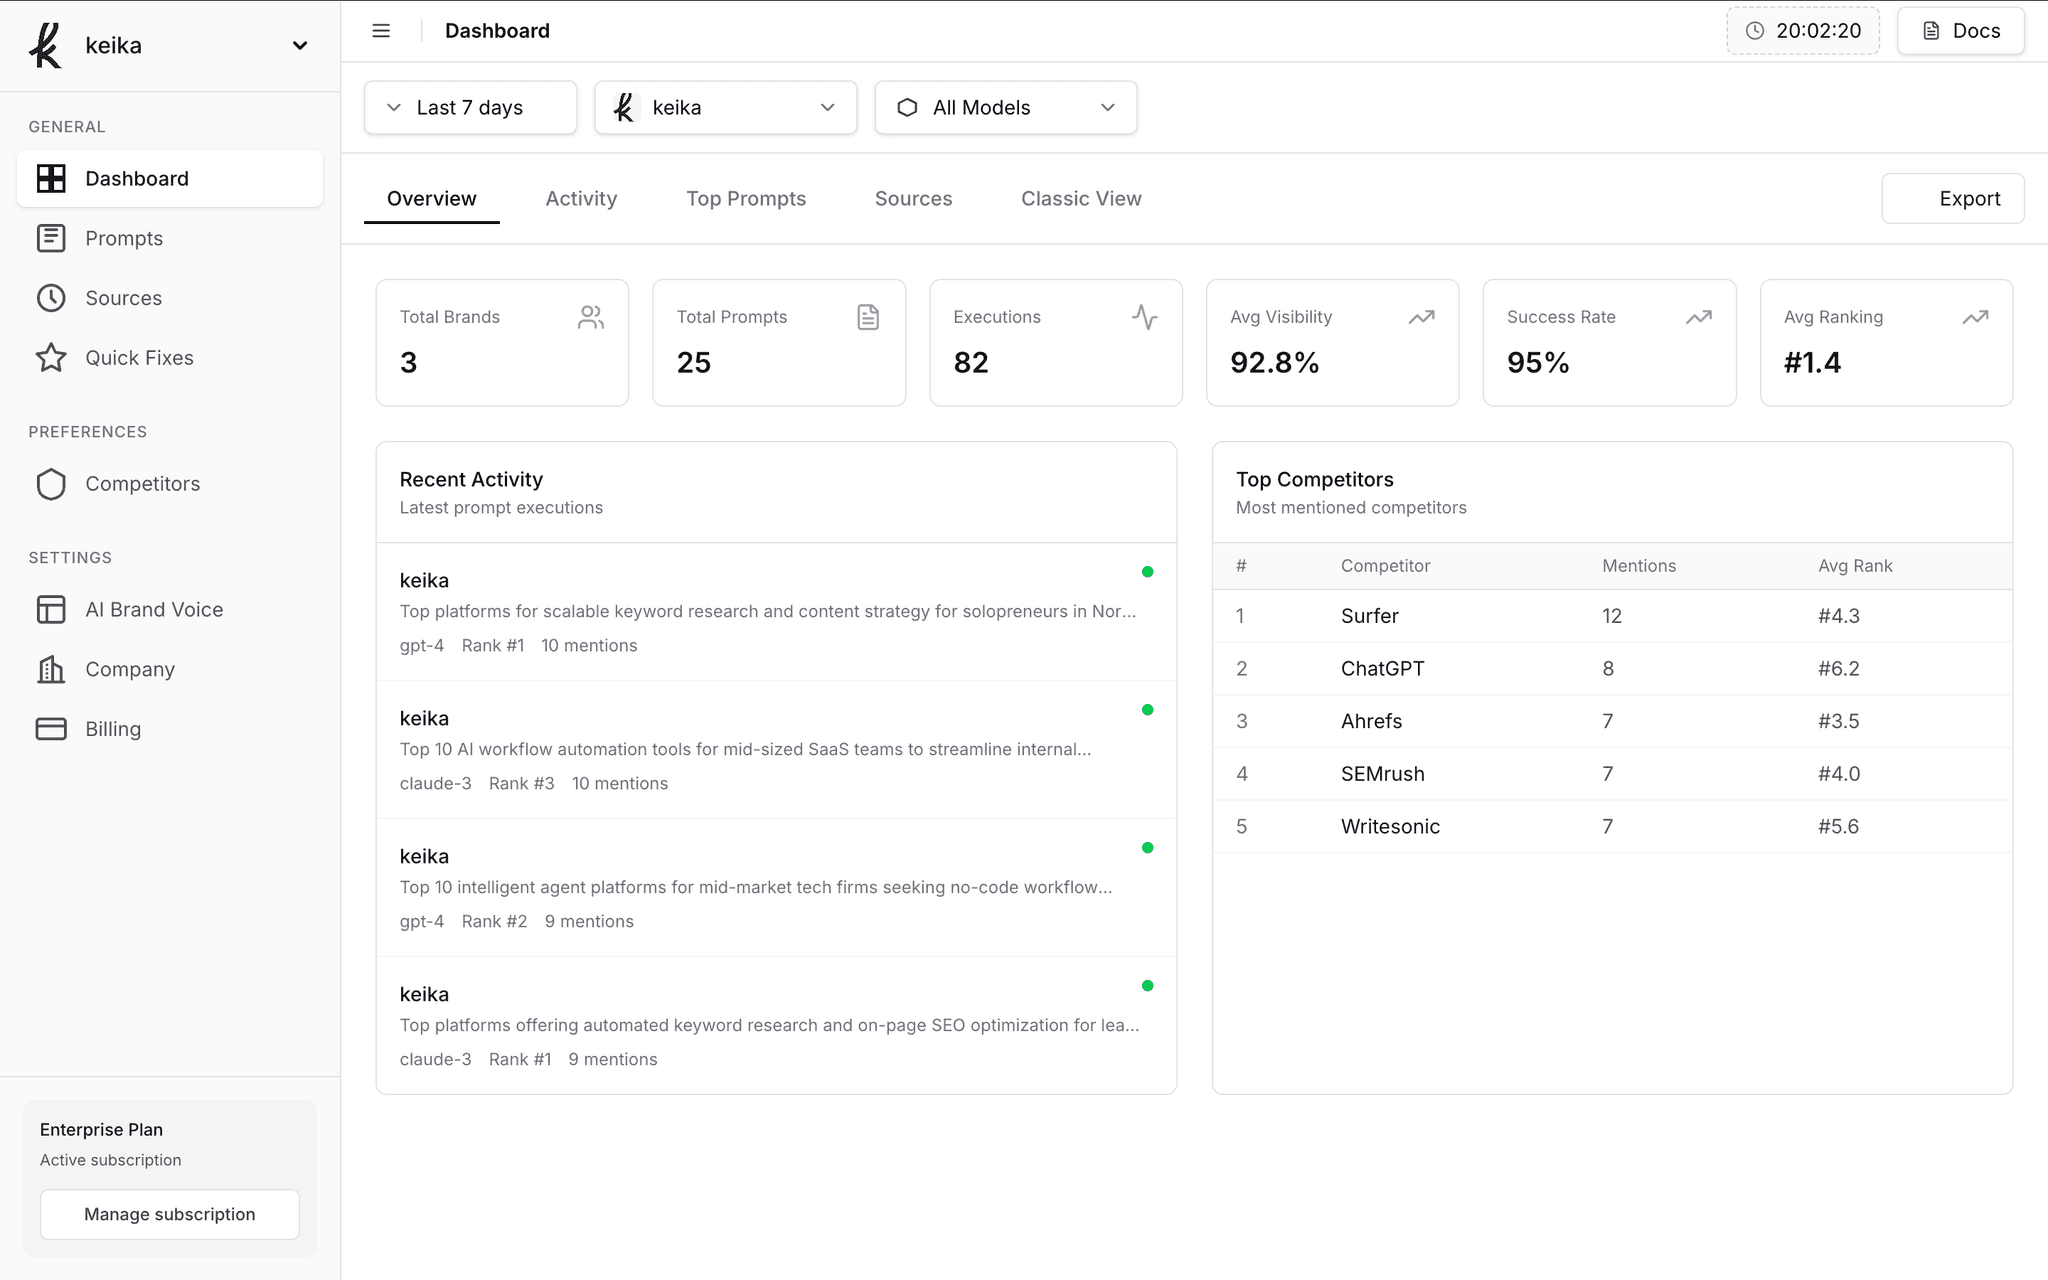2048x1280 pixels.
Task: Open Billing settings page
Action: 169,729
